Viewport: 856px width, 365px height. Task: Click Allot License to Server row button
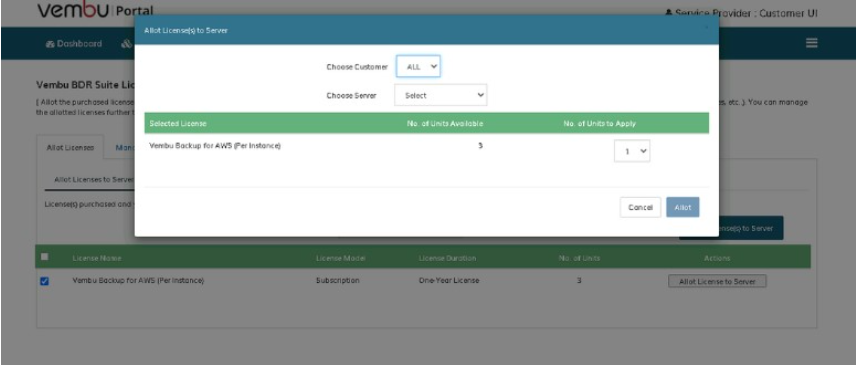pos(717,282)
